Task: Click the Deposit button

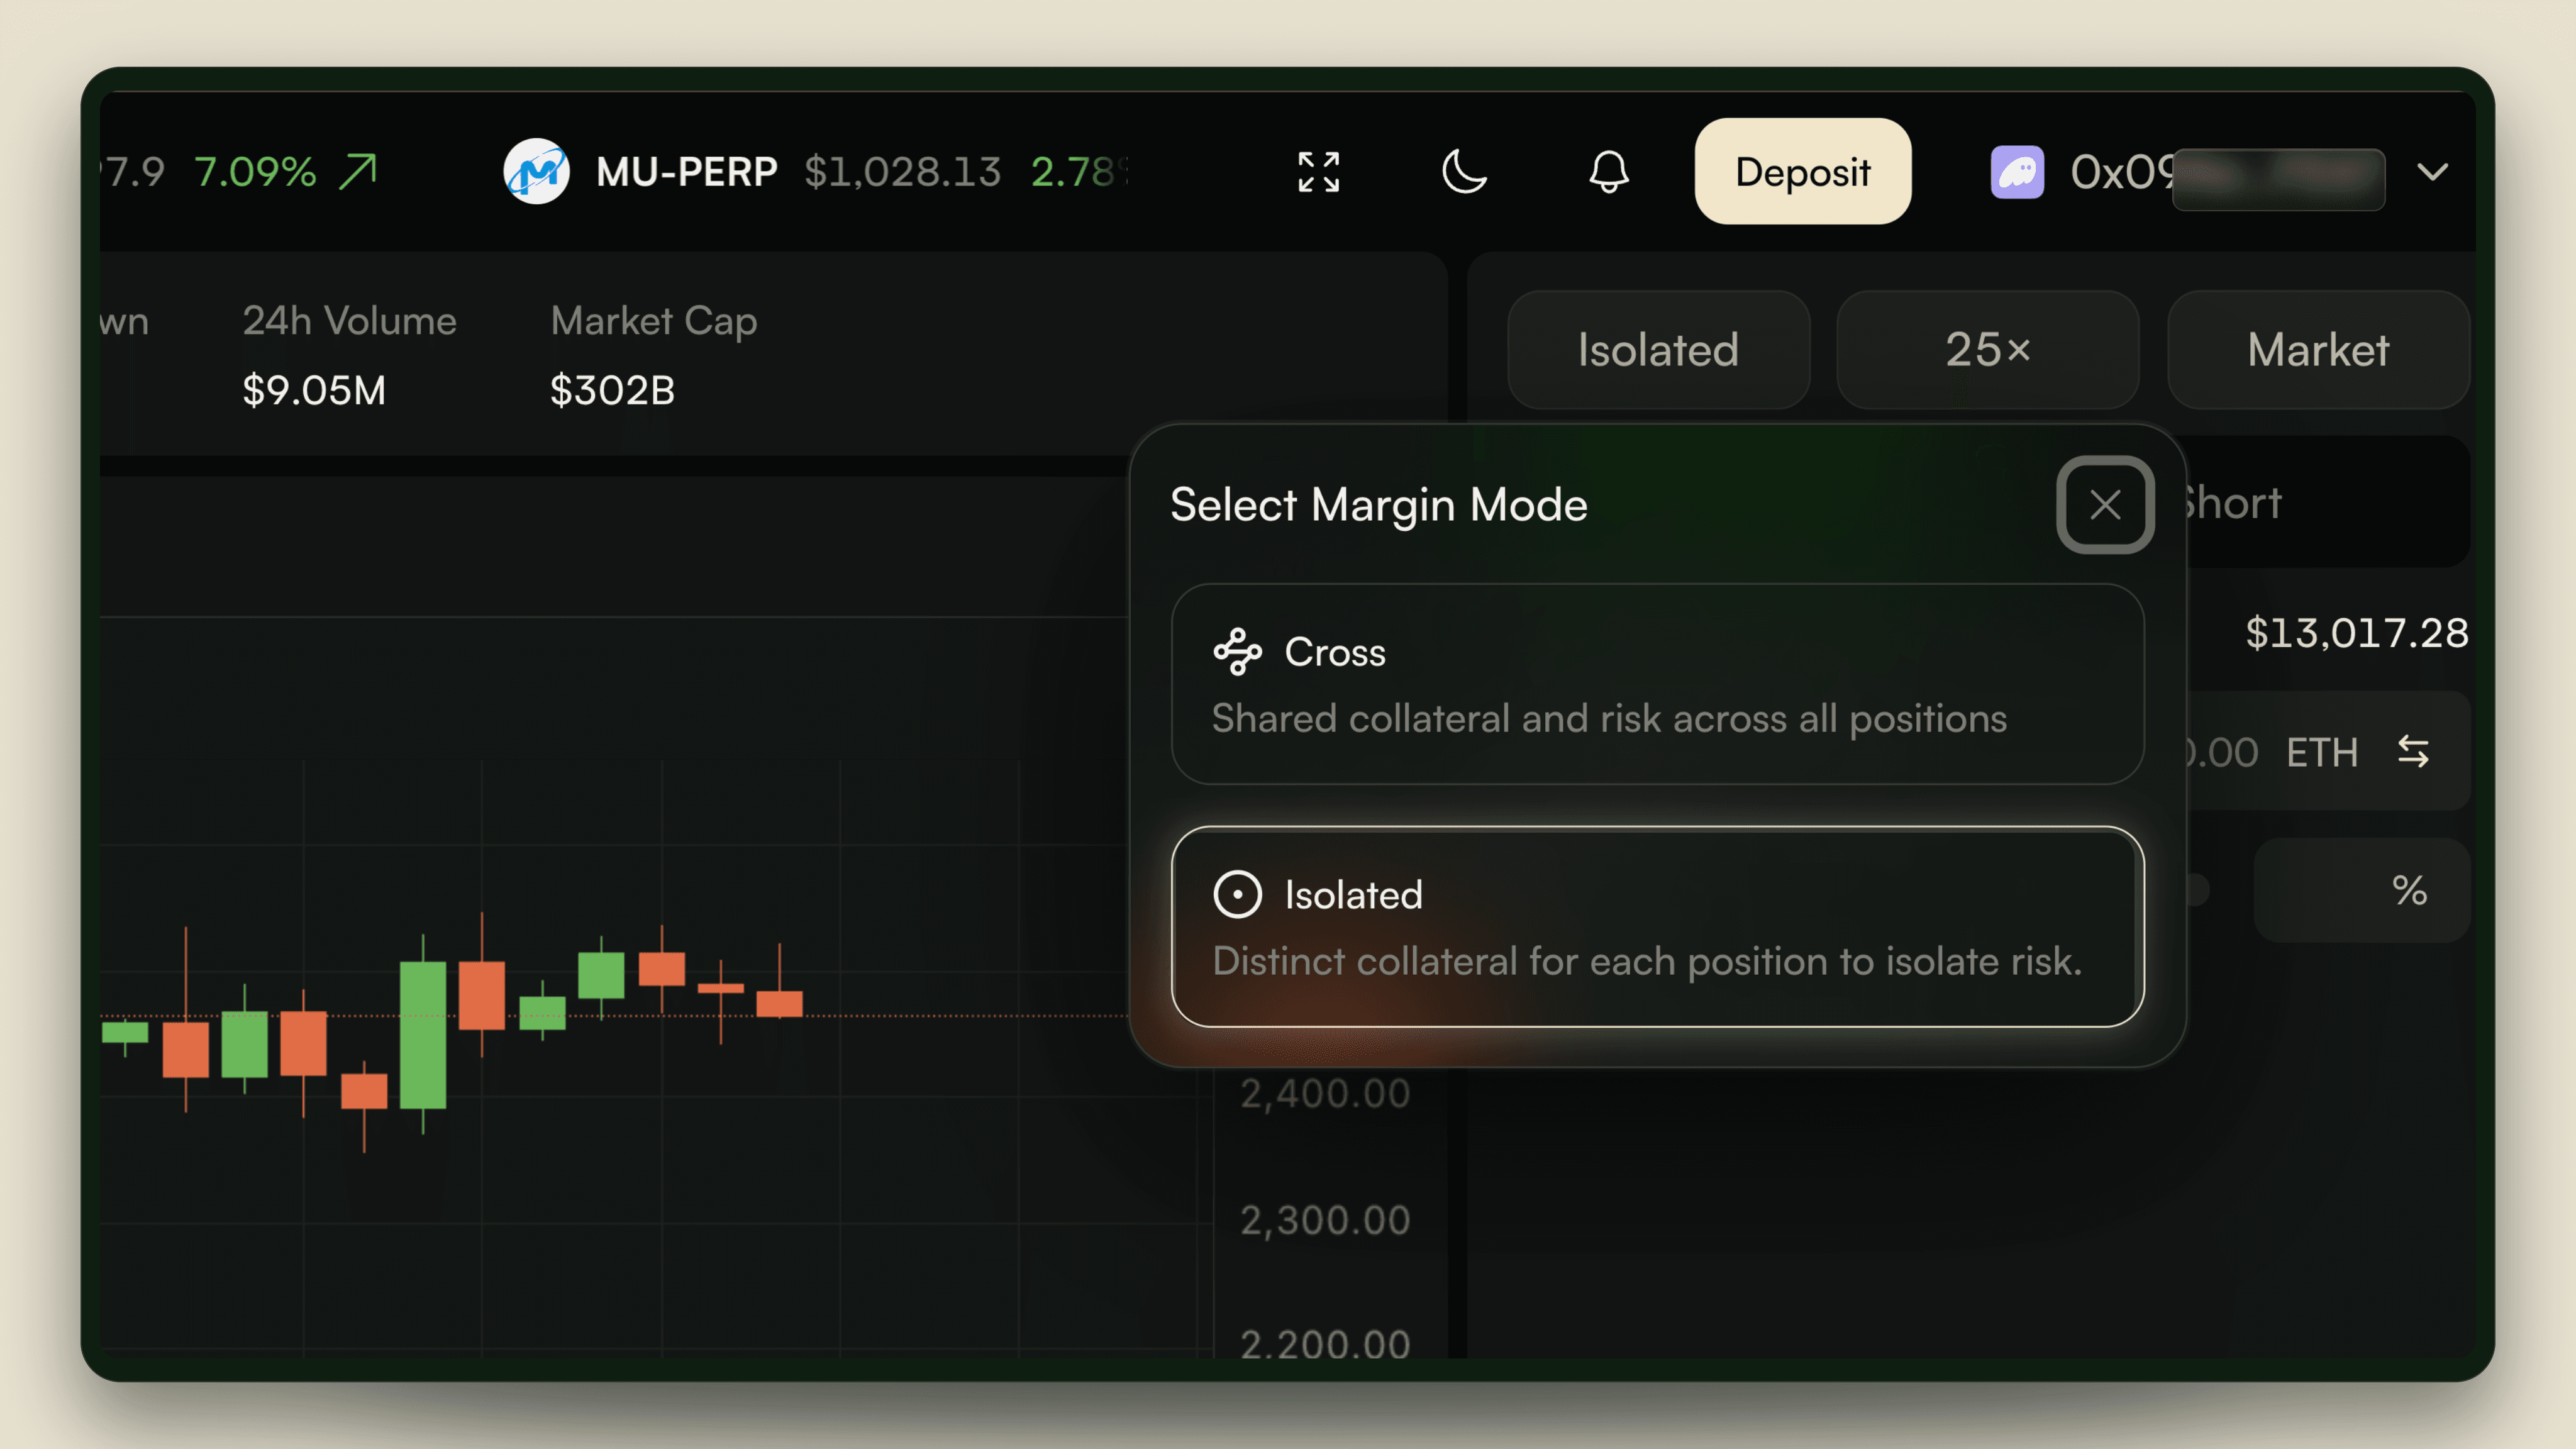Action: [x=1802, y=171]
